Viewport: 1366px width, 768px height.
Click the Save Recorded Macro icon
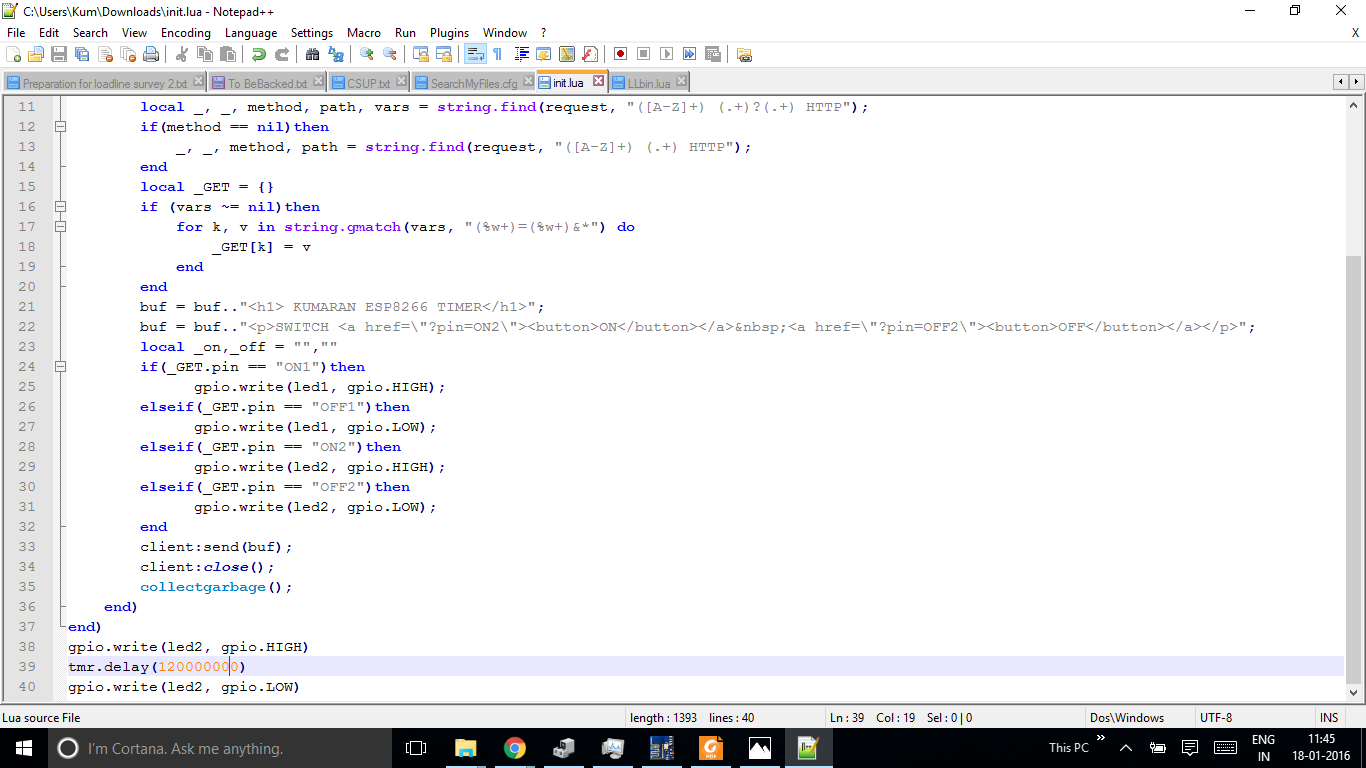point(713,54)
